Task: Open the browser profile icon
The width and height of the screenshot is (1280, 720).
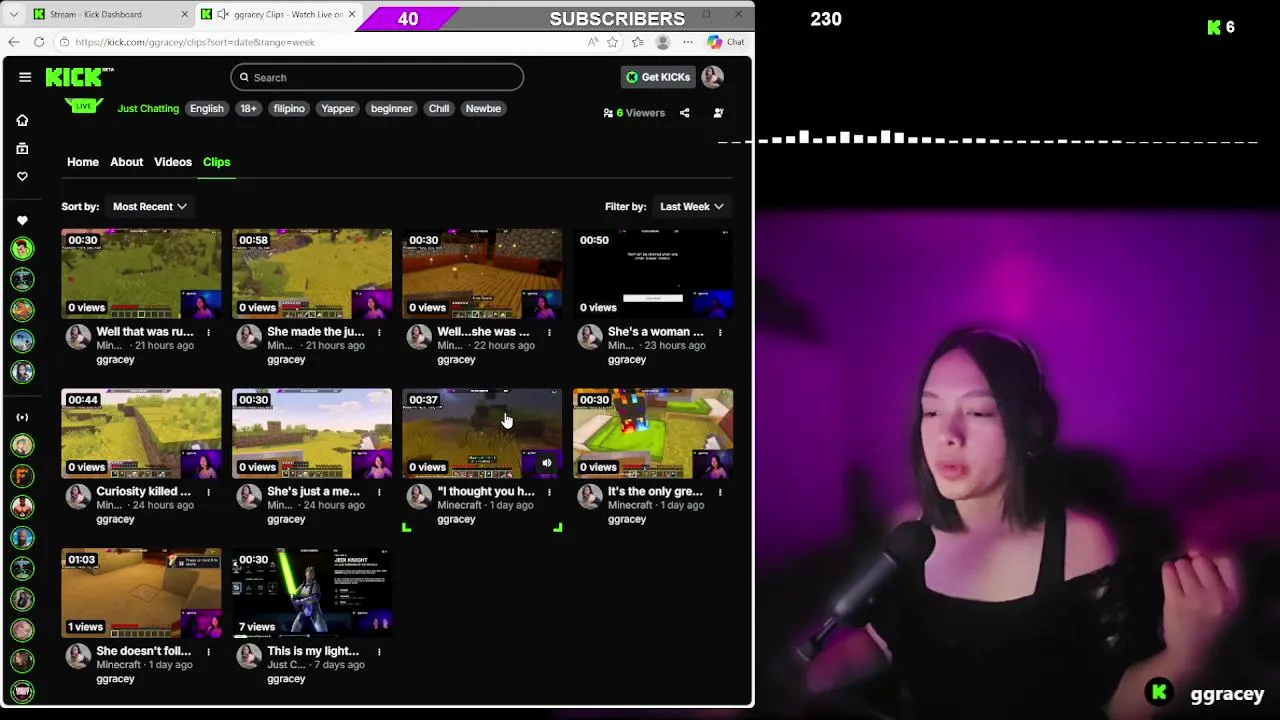Action: click(x=662, y=42)
